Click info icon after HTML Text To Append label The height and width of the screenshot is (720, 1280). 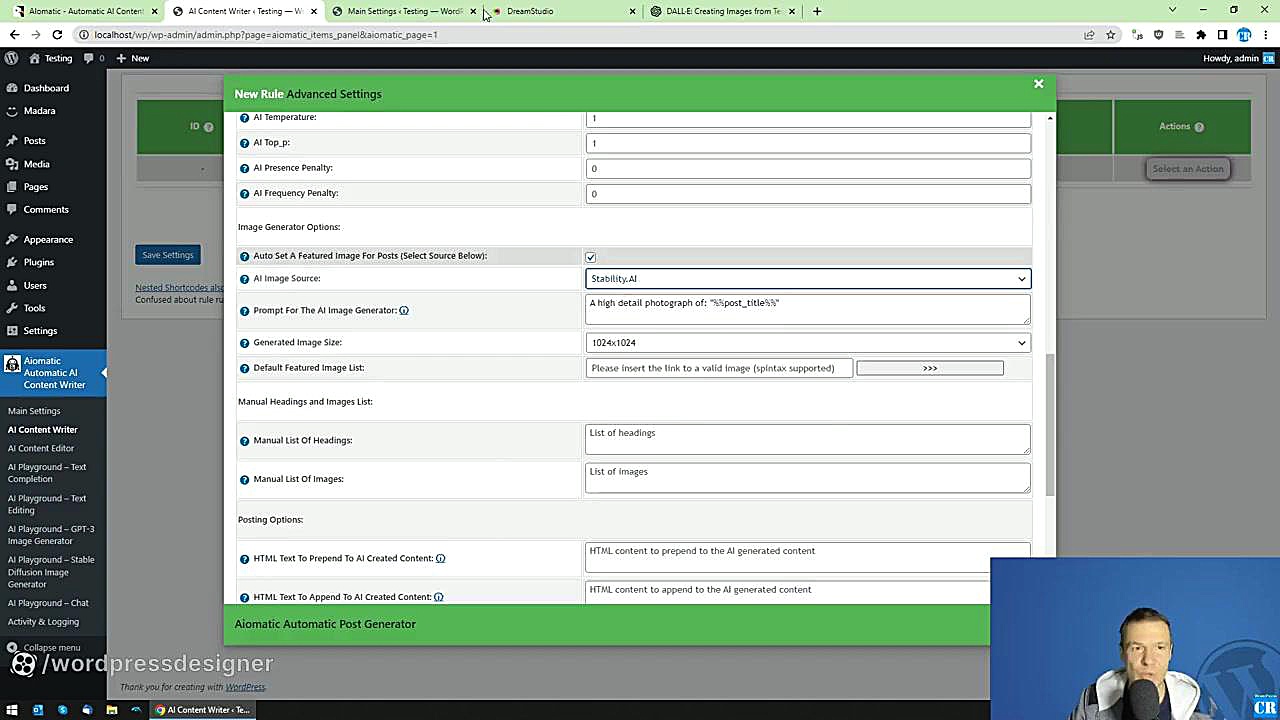click(439, 597)
